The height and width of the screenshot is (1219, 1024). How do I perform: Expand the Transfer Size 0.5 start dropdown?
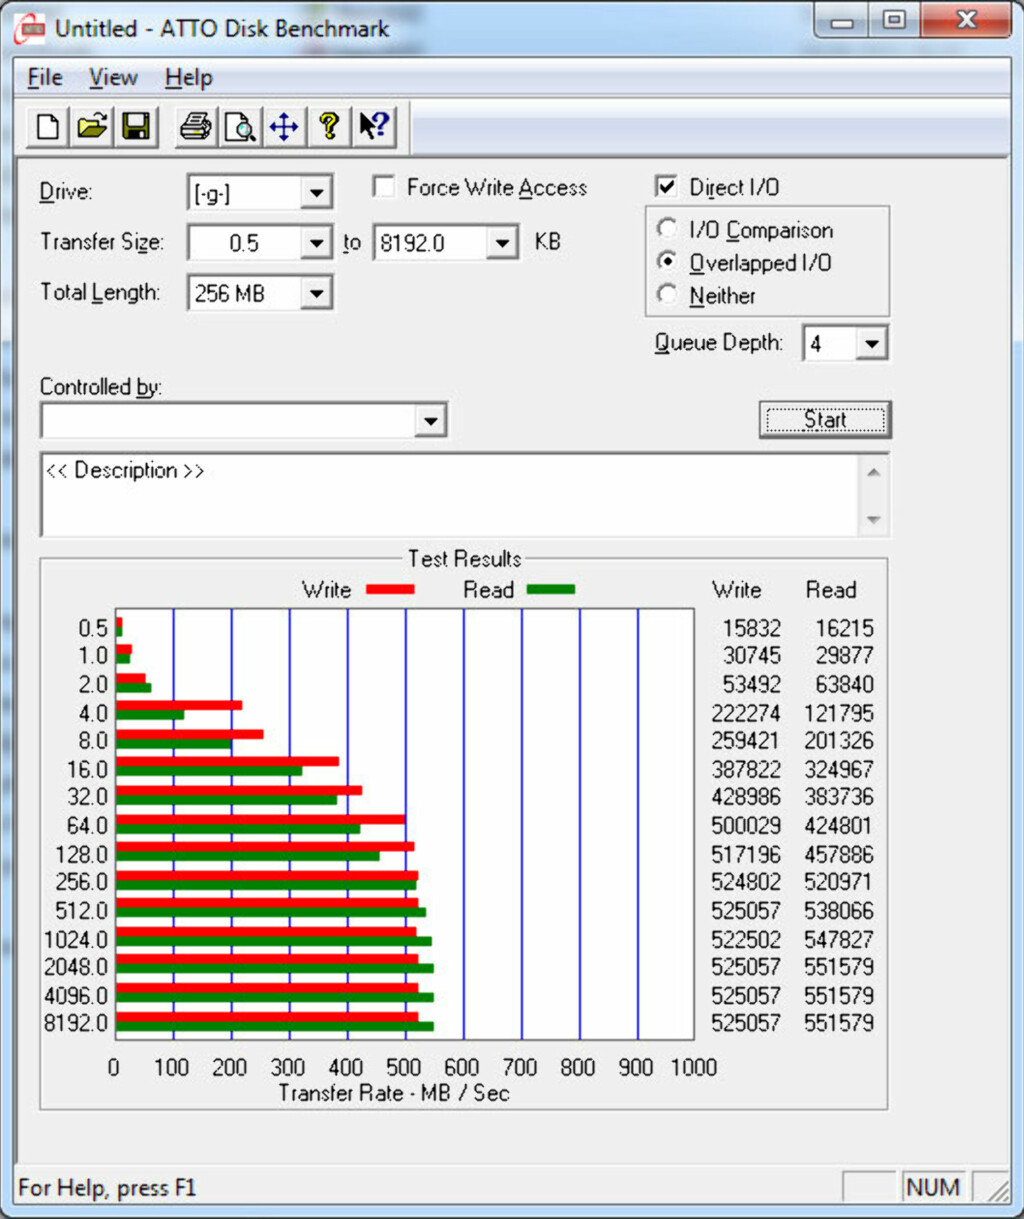click(316, 243)
